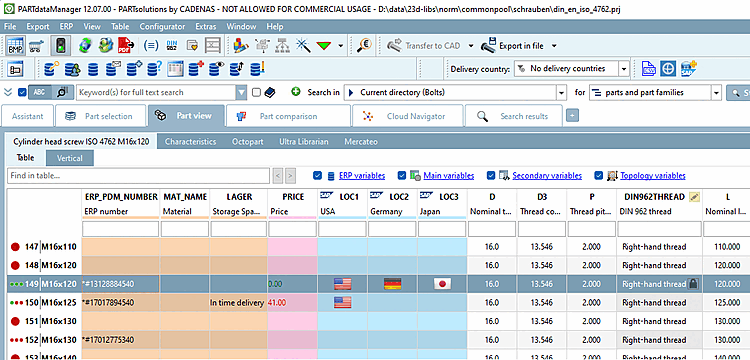Open the keyword search history dropdown
The width and height of the screenshot is (750, 360).
pos(242,92)
